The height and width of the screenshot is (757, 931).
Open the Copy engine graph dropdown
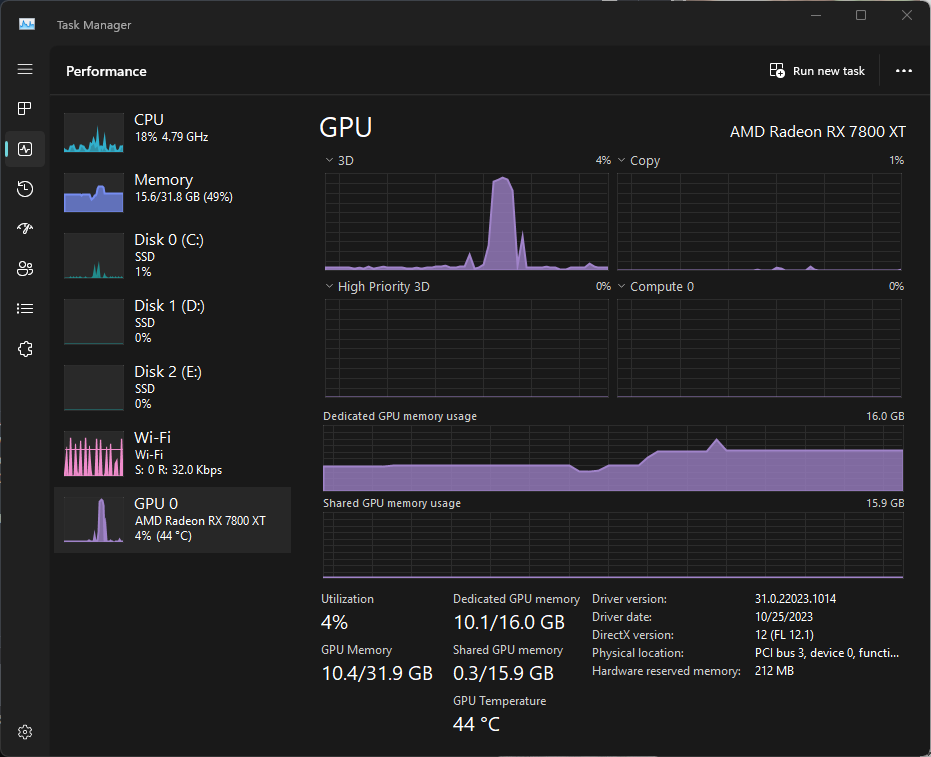point(639,160)
